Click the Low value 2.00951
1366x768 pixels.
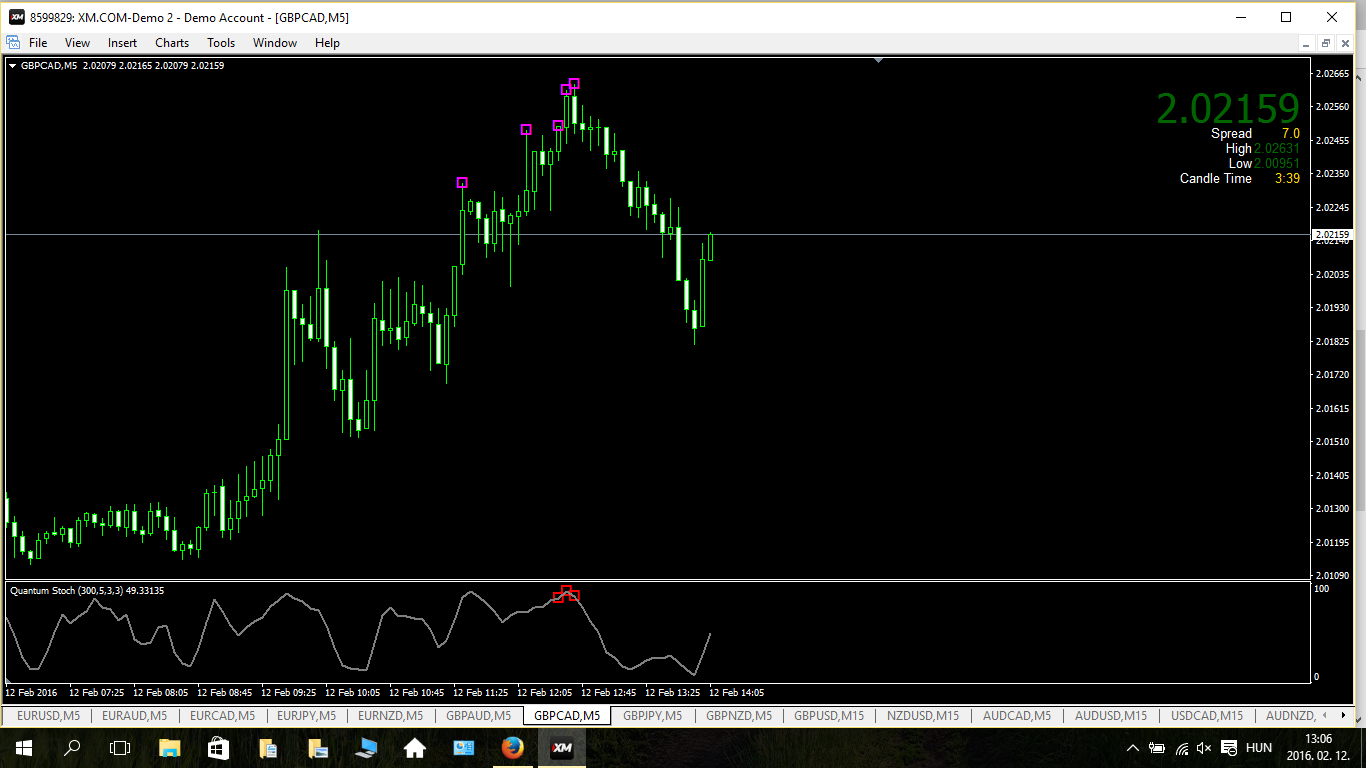pyautogui.click(x=1277, y=163)
